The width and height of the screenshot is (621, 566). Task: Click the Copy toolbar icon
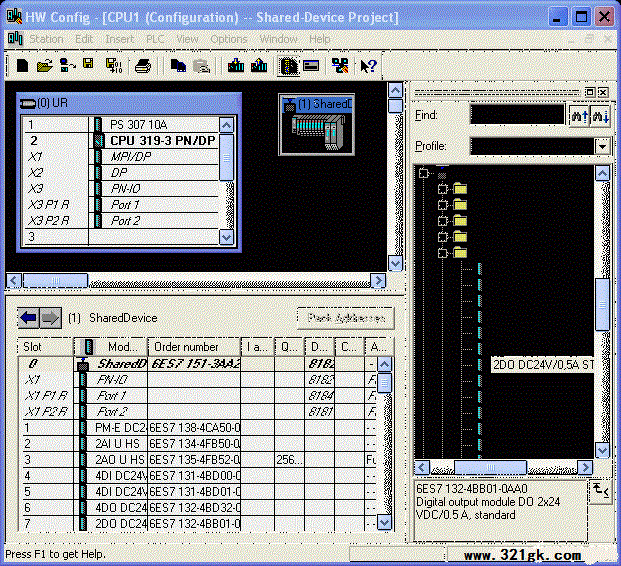coord(178,65)
